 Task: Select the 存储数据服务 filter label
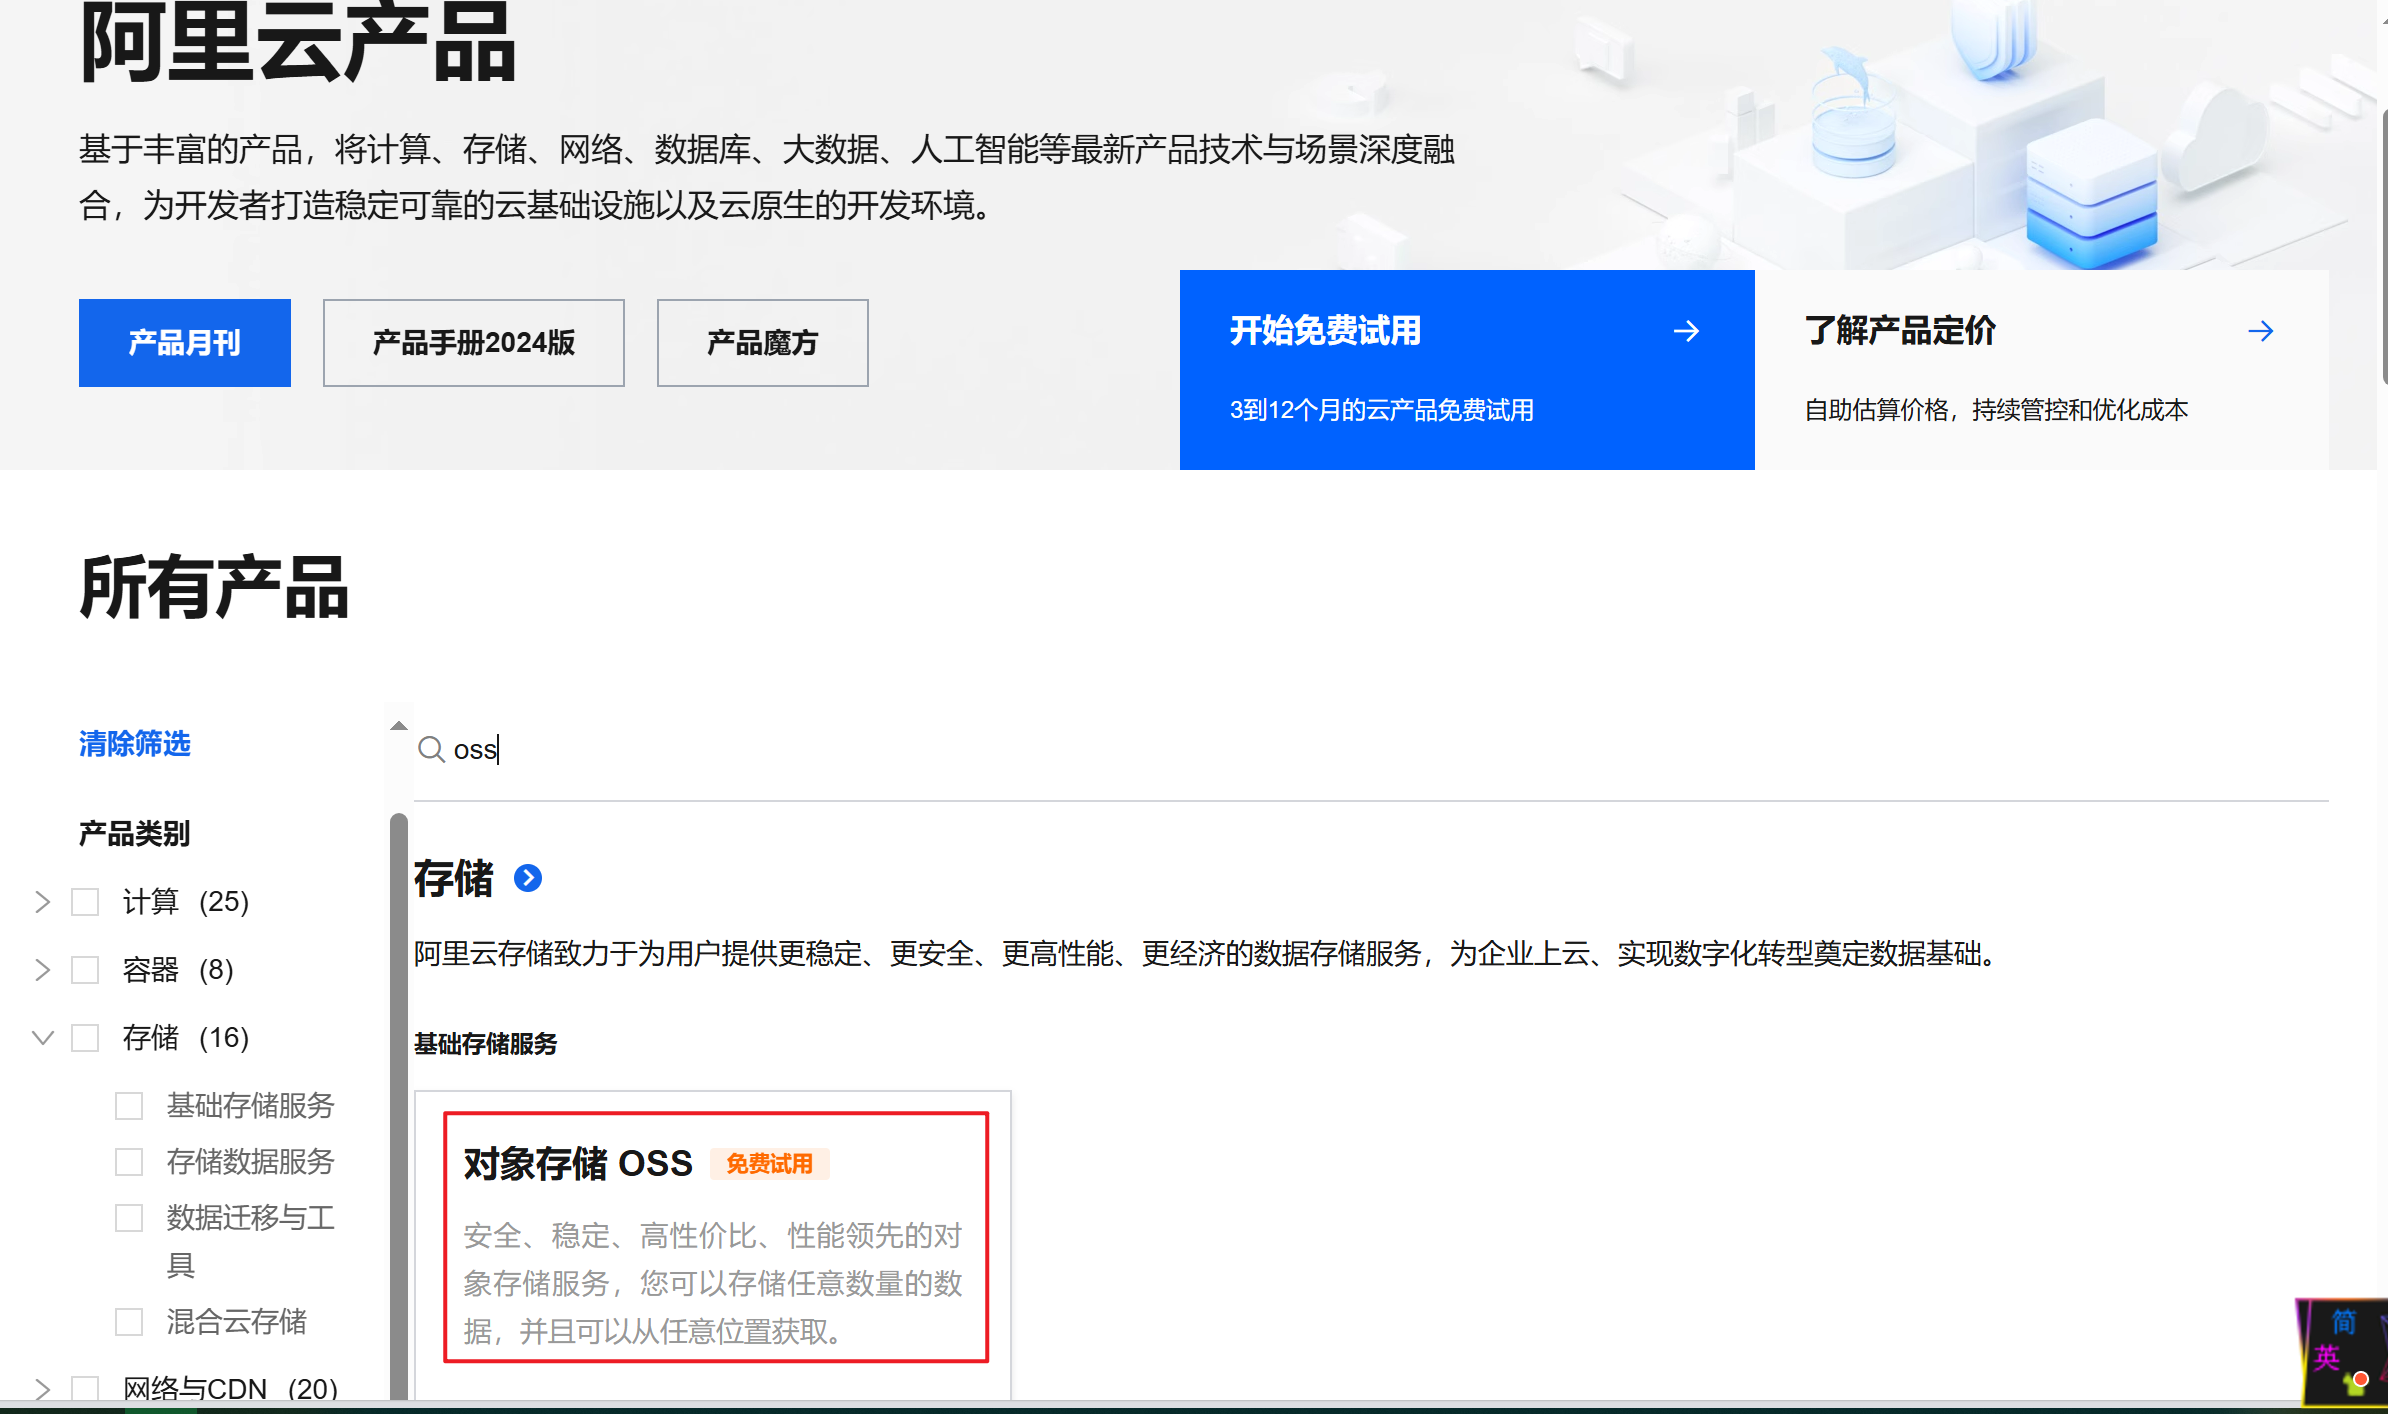(251, 1162)
